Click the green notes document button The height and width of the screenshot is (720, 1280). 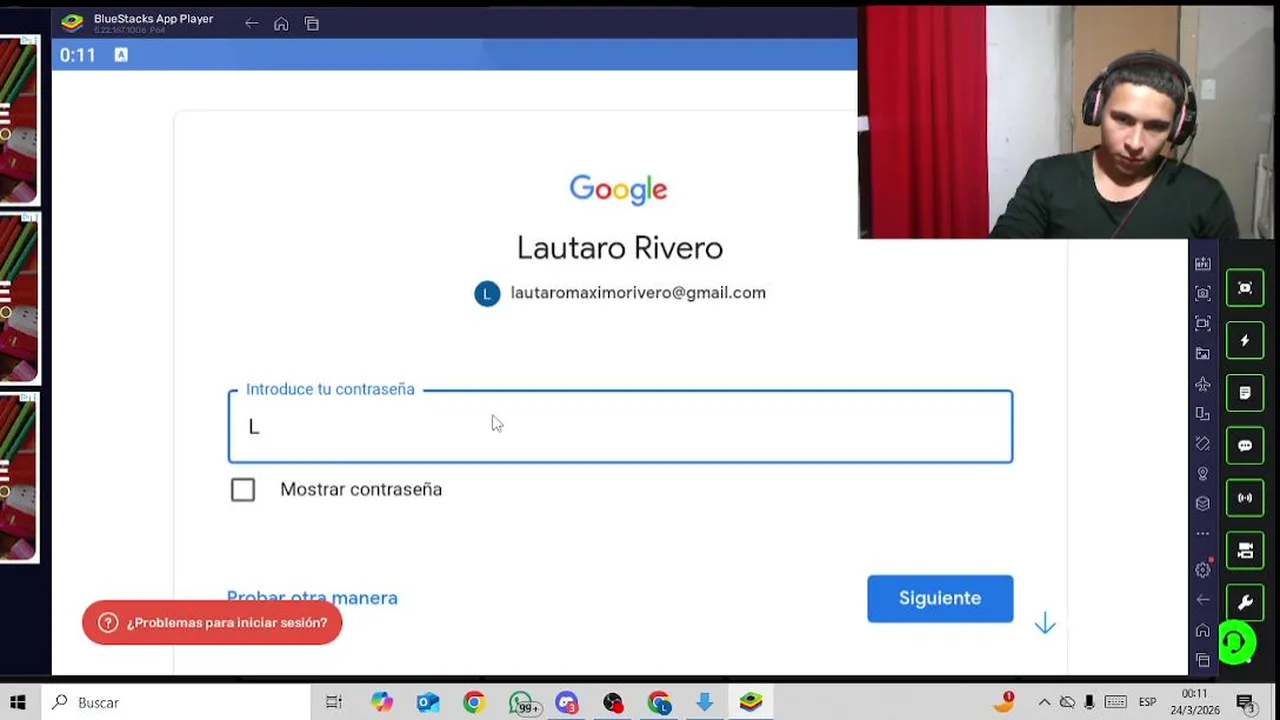click(1245, 393)
